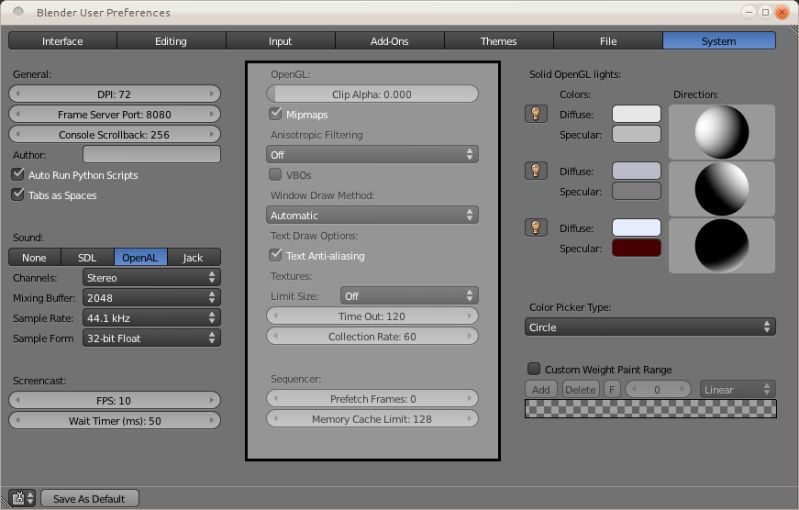The width and height of the screenshot is (799, 510).
Task: Enable the VBOs checkbox
Action: point(275,174)
